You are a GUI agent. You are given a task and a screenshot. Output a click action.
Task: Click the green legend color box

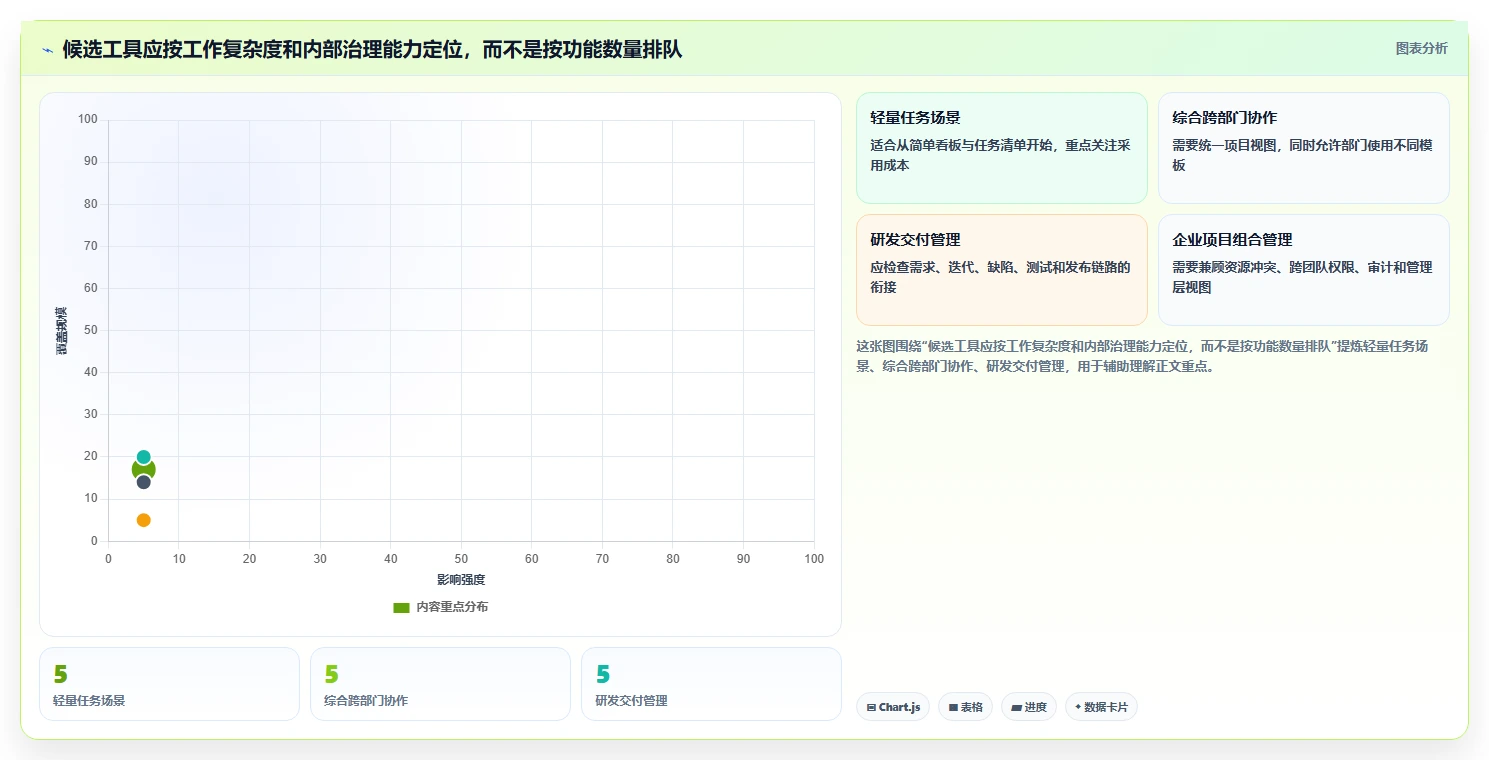401,608
